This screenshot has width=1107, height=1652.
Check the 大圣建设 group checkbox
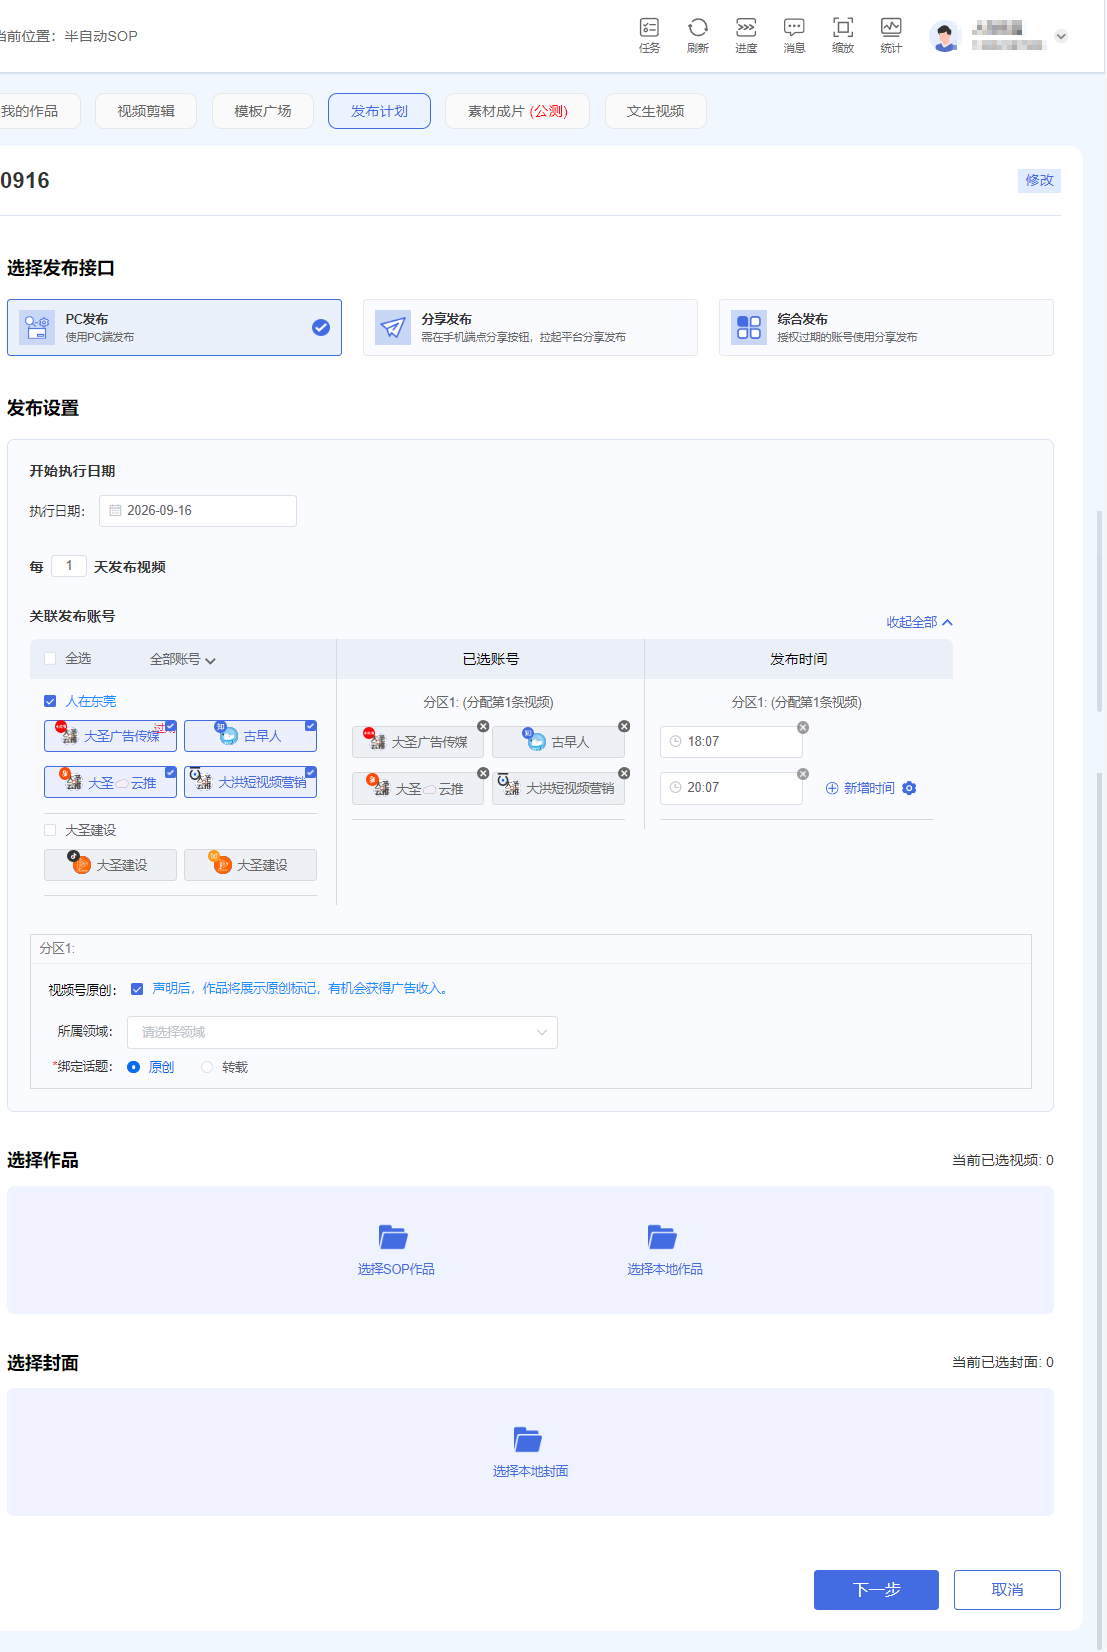[x=50, y=830]
